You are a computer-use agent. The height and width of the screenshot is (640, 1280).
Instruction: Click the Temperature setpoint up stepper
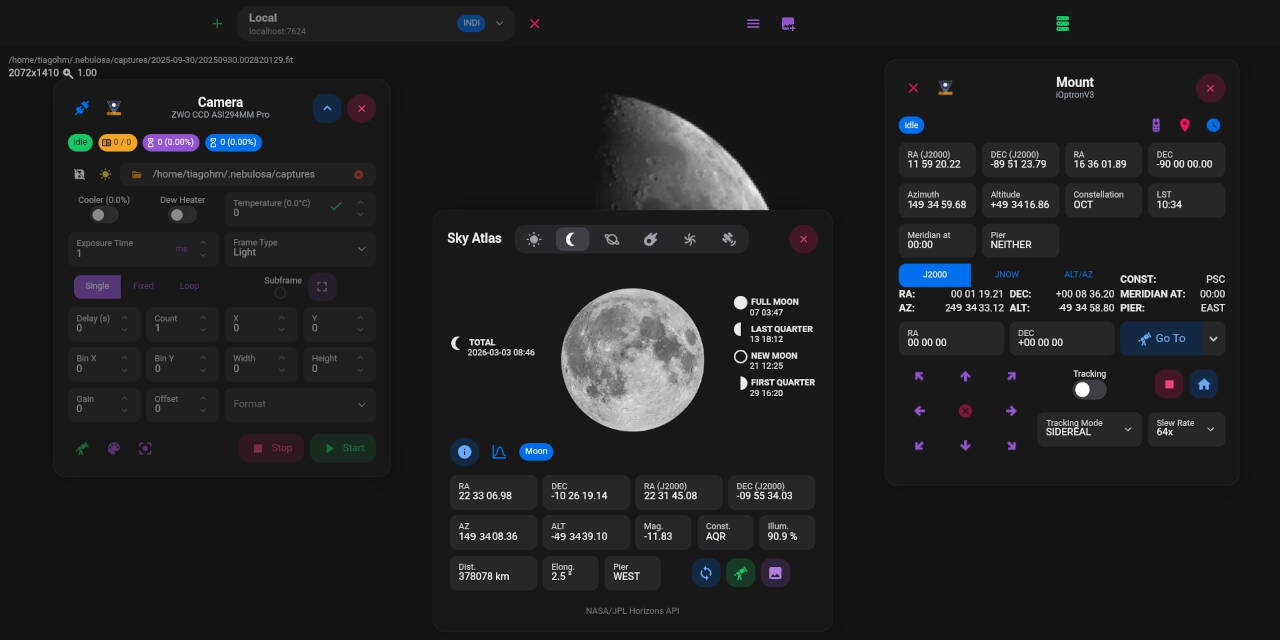[360, 201]
